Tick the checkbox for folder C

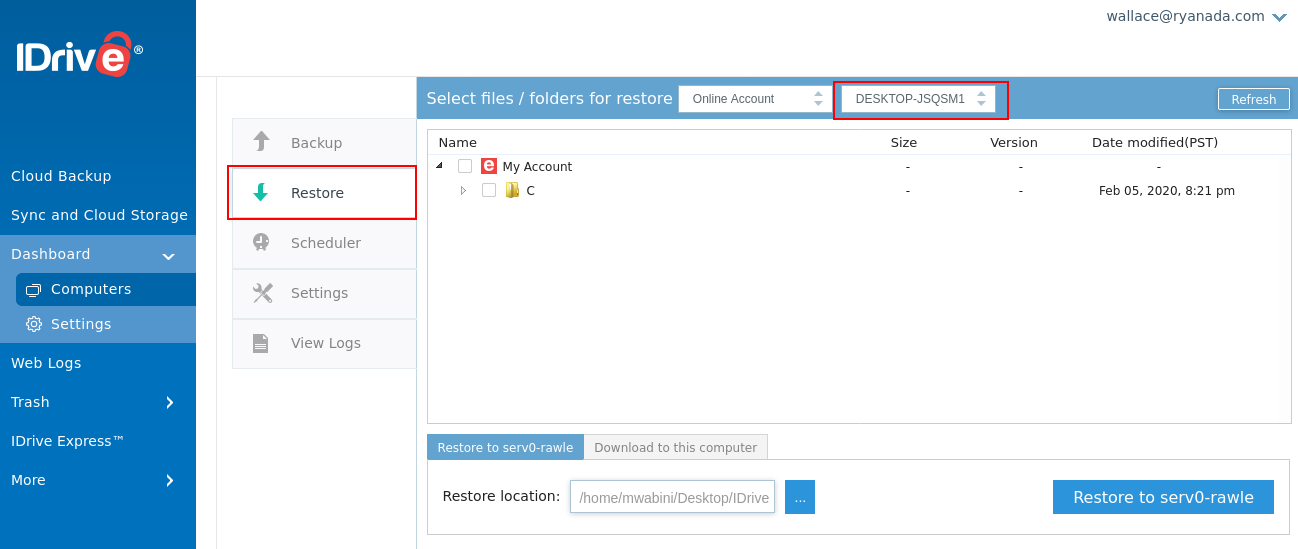(x=489, y=190)
